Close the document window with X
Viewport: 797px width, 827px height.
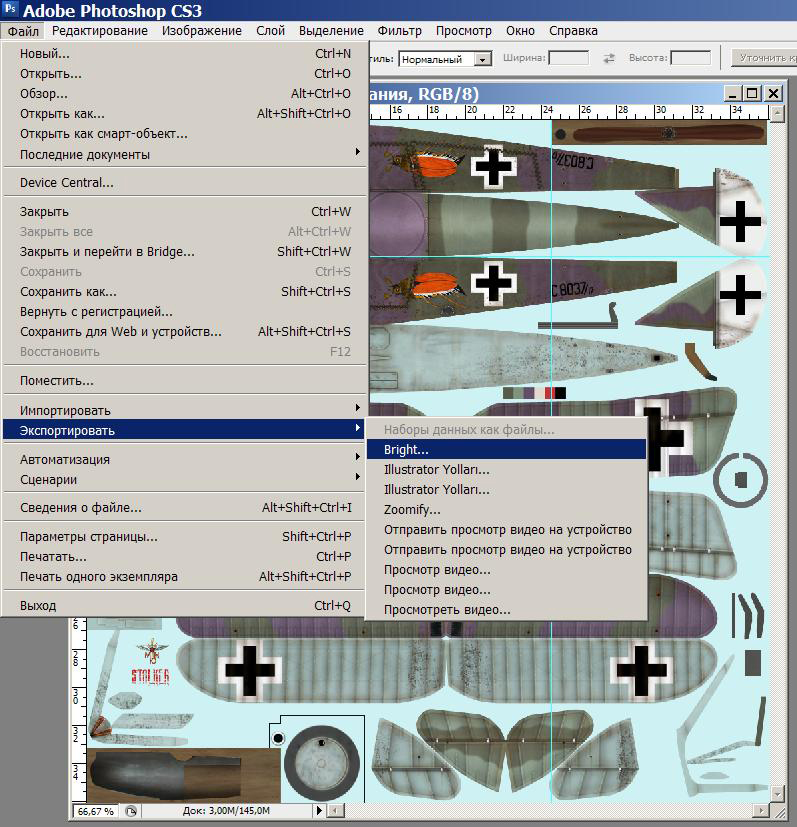(773, 94)
